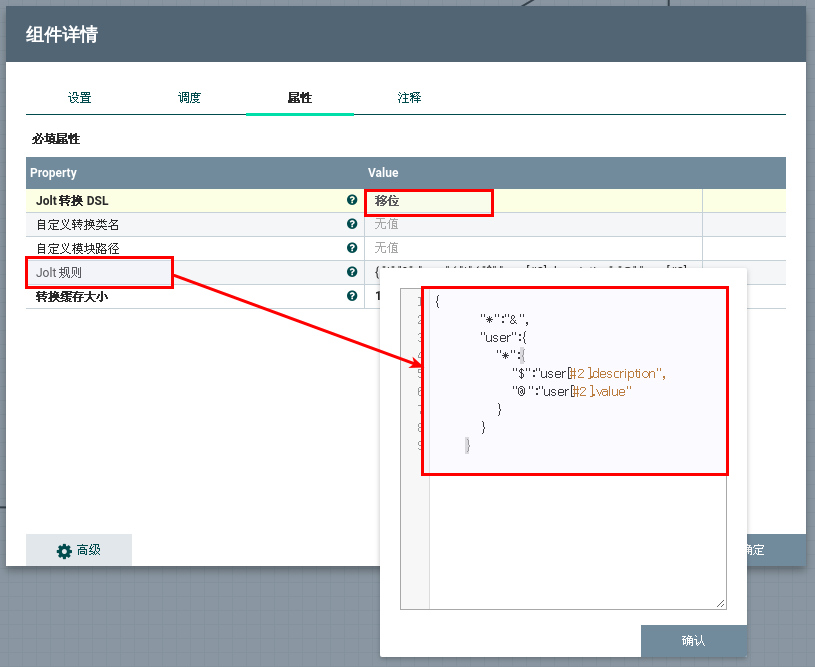Viewport: 815px width, 667px height.
Task: Click the Value column header
Action: [x=383, y=173]
